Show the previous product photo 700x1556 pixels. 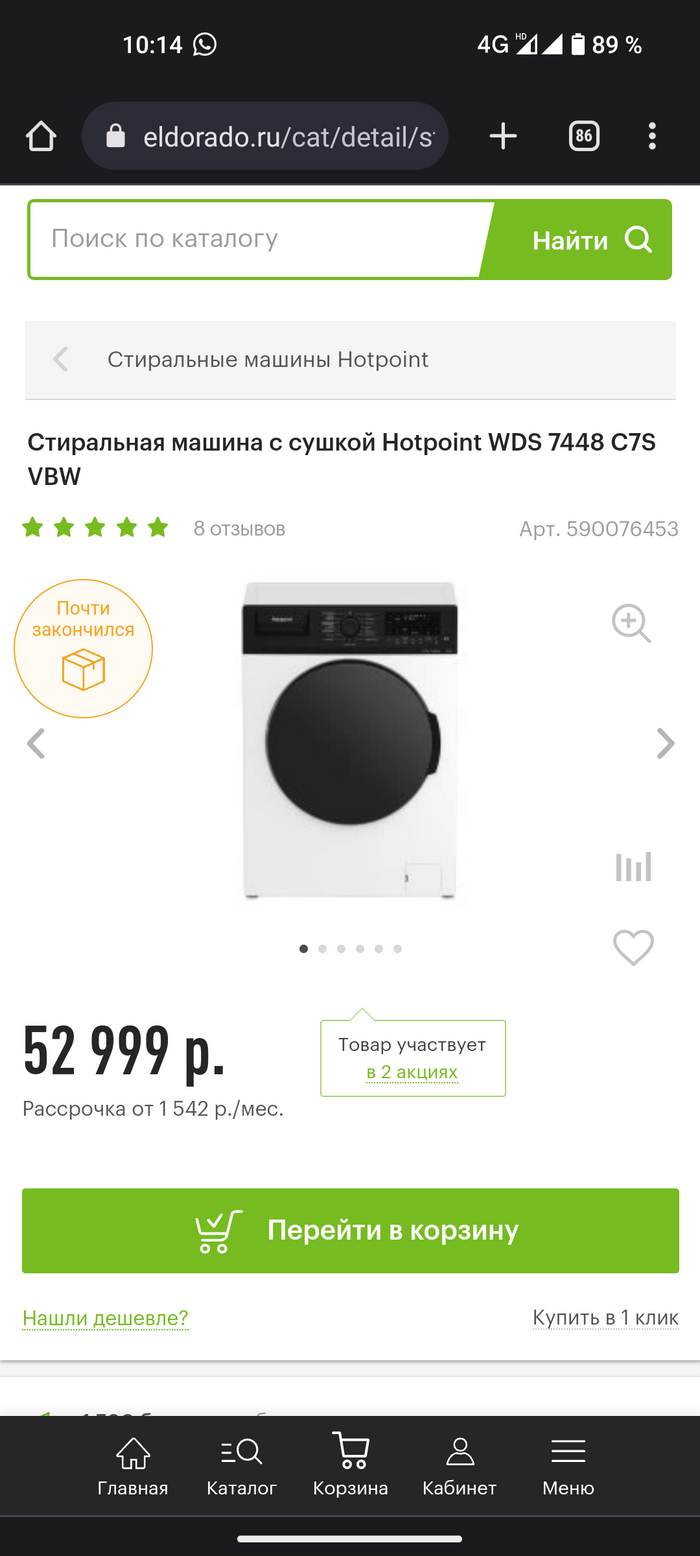coord(36,743)
